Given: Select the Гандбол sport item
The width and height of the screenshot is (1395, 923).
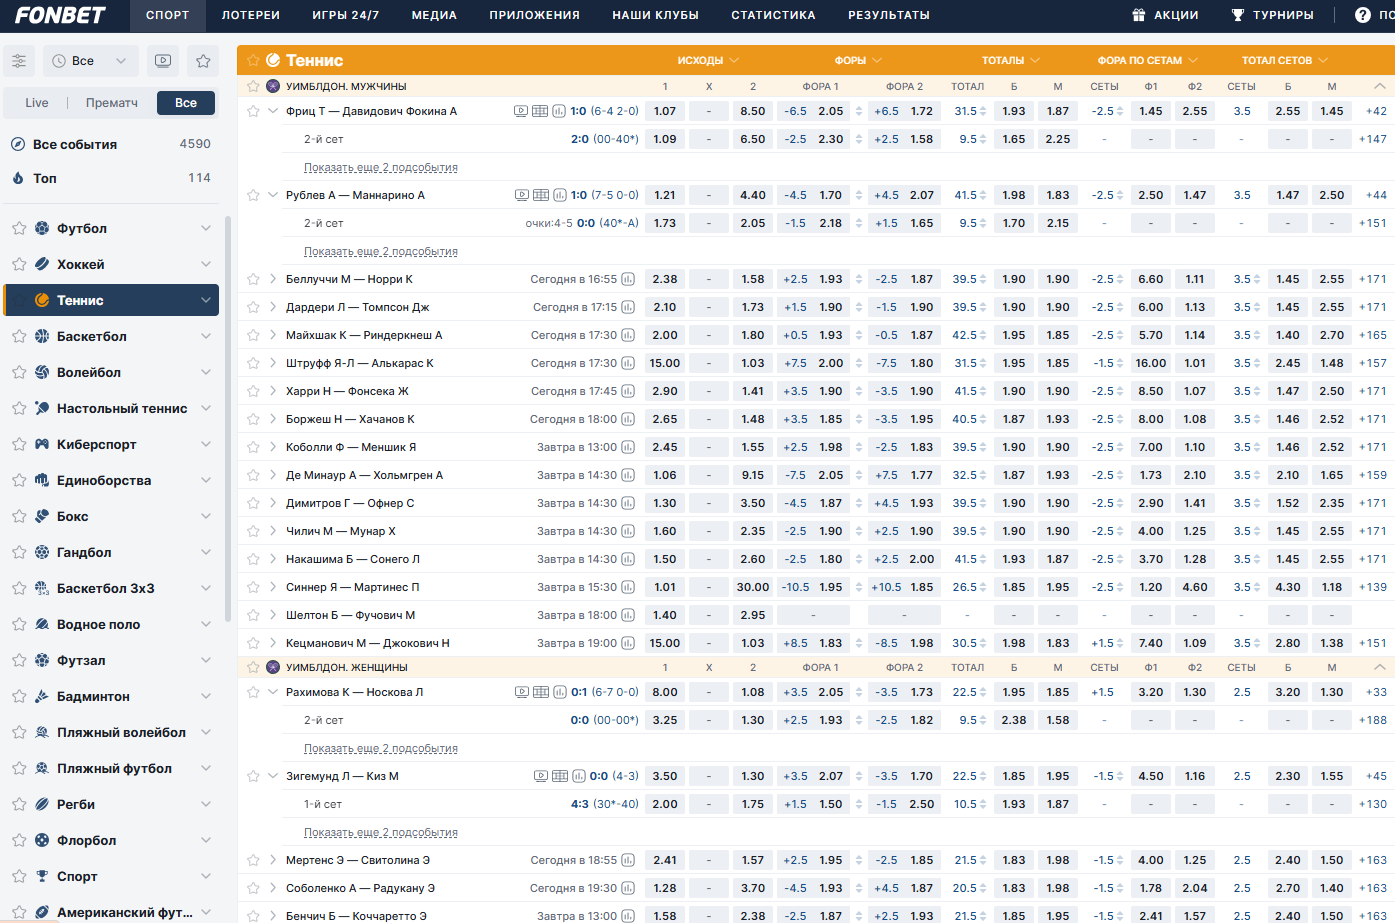Looking at the screenshot, I should point(110,552).
